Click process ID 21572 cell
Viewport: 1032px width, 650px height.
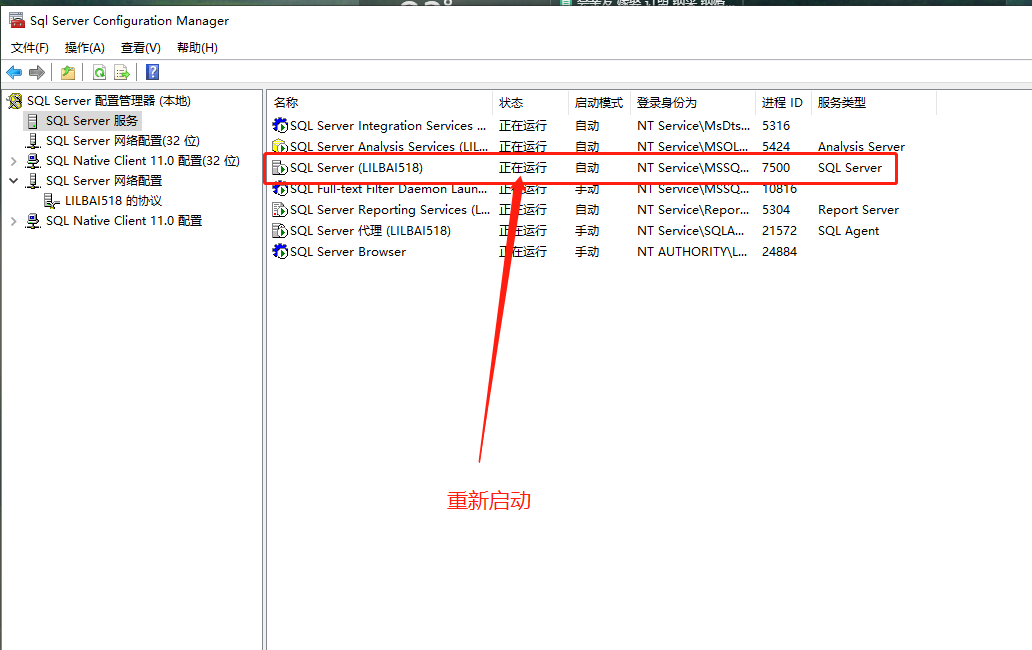coord(779,231)
